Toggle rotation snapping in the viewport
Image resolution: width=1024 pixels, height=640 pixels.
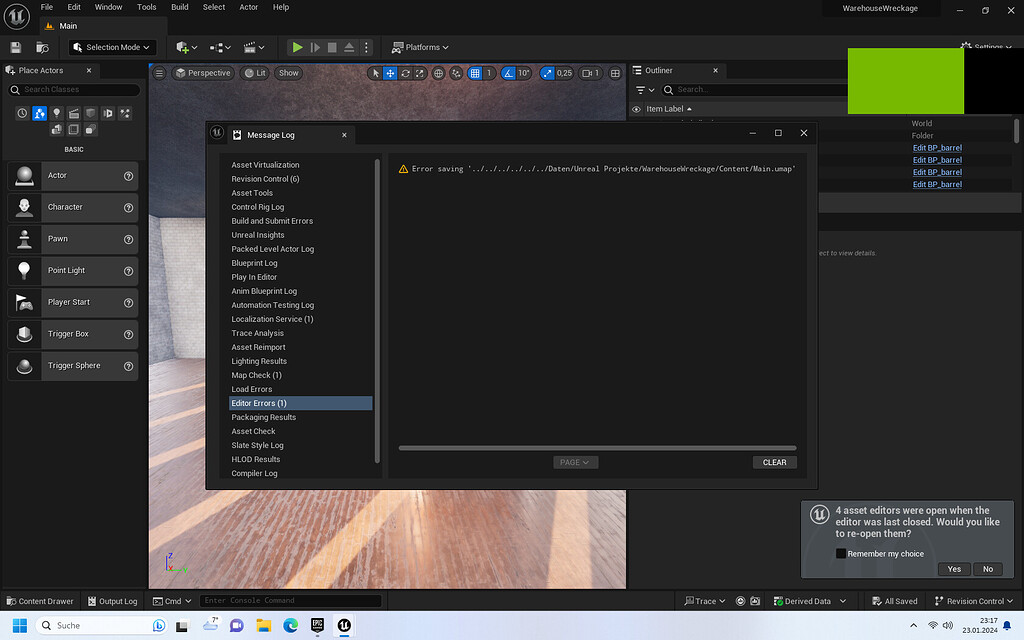click(x=507, y=72)
